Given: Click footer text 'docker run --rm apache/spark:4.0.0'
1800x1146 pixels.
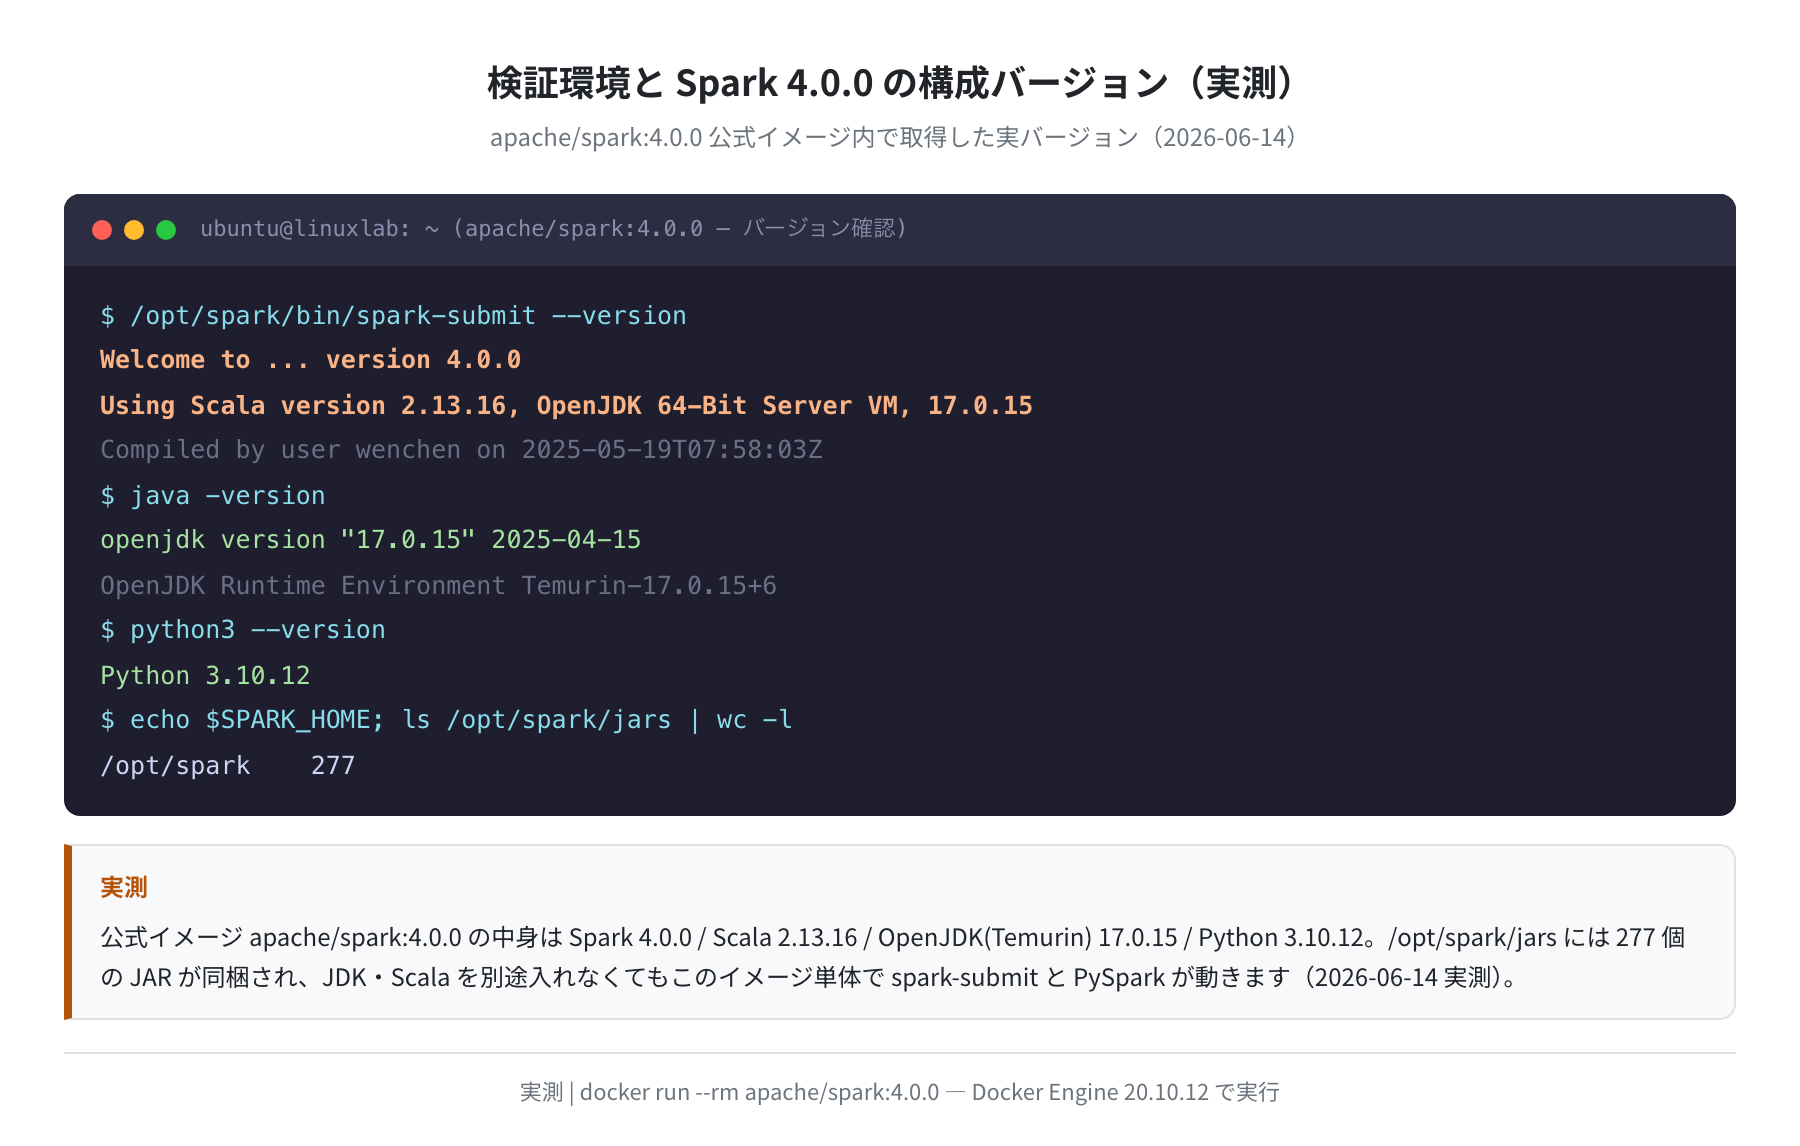Looking at the screenshot, I should point(760,1092).
